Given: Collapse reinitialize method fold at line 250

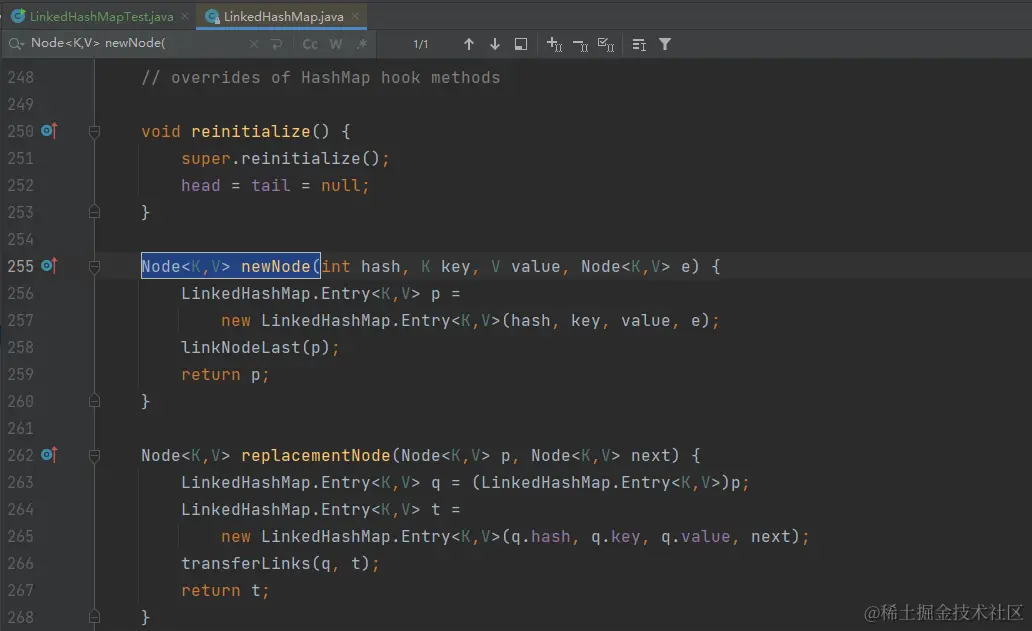Looking at the screenshot, I should (94, 132).
